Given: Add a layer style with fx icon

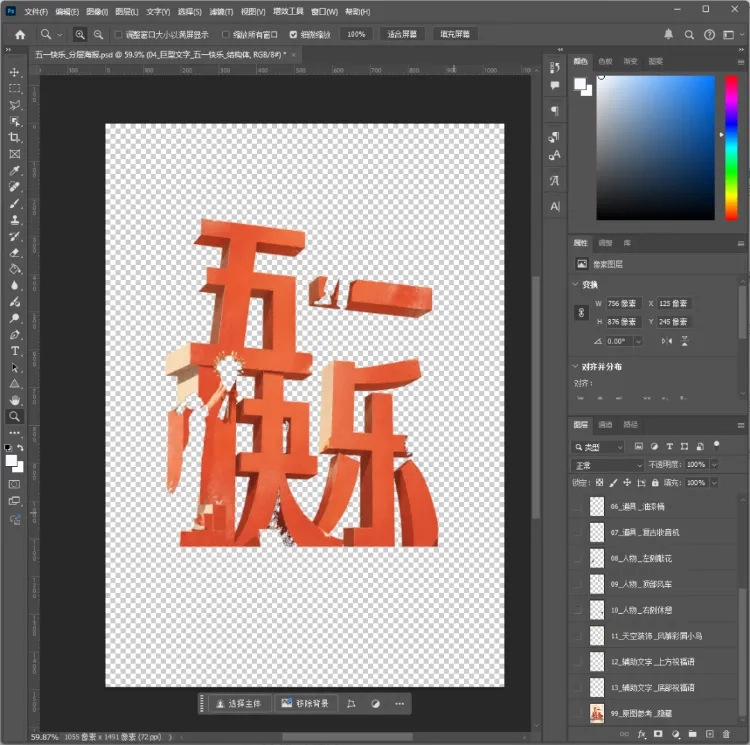Looking at the screenshot, I should 641,734.
